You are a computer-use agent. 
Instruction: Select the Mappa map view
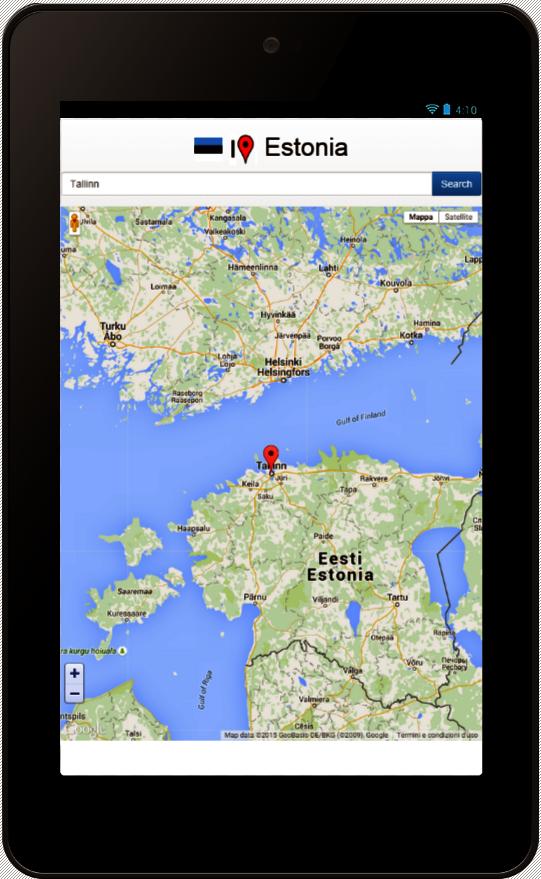click(420, 217)
